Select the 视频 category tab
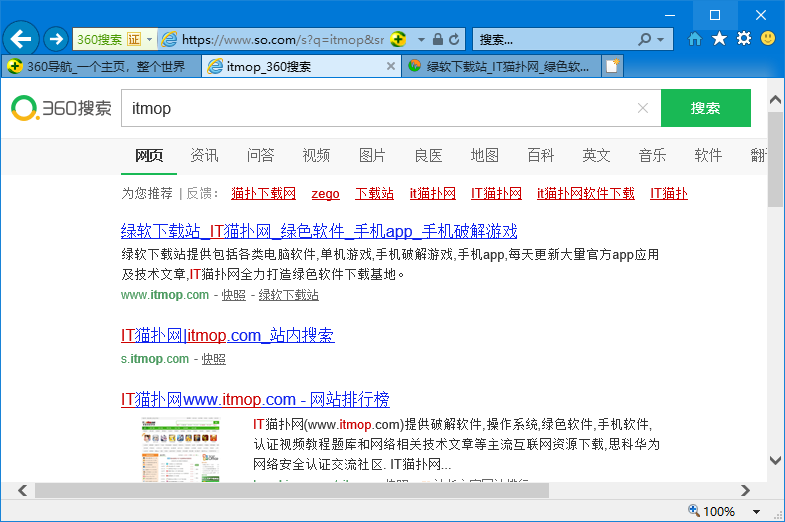 coord(316,156)
